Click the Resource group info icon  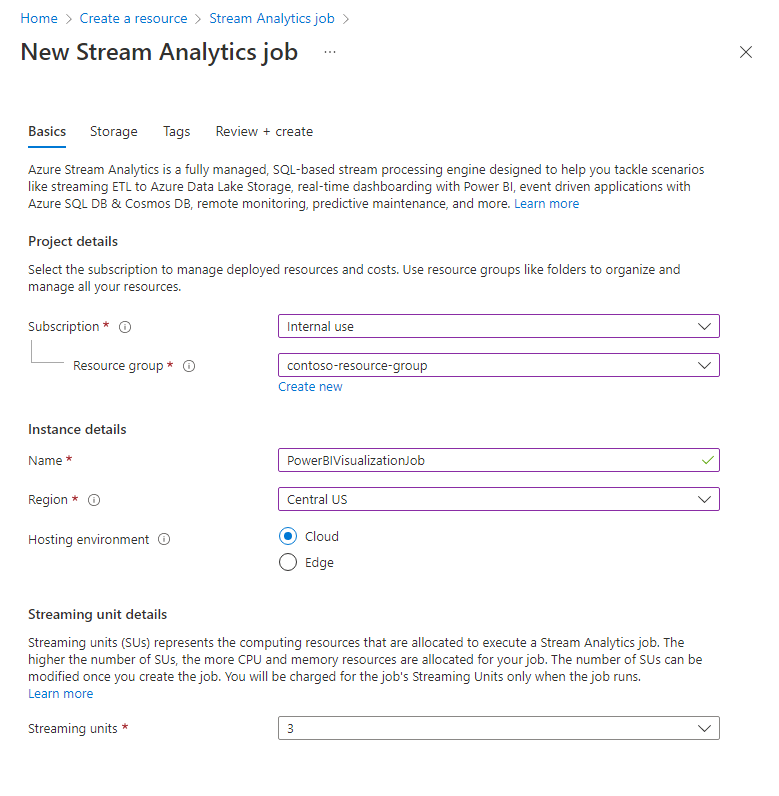point(189,366)
